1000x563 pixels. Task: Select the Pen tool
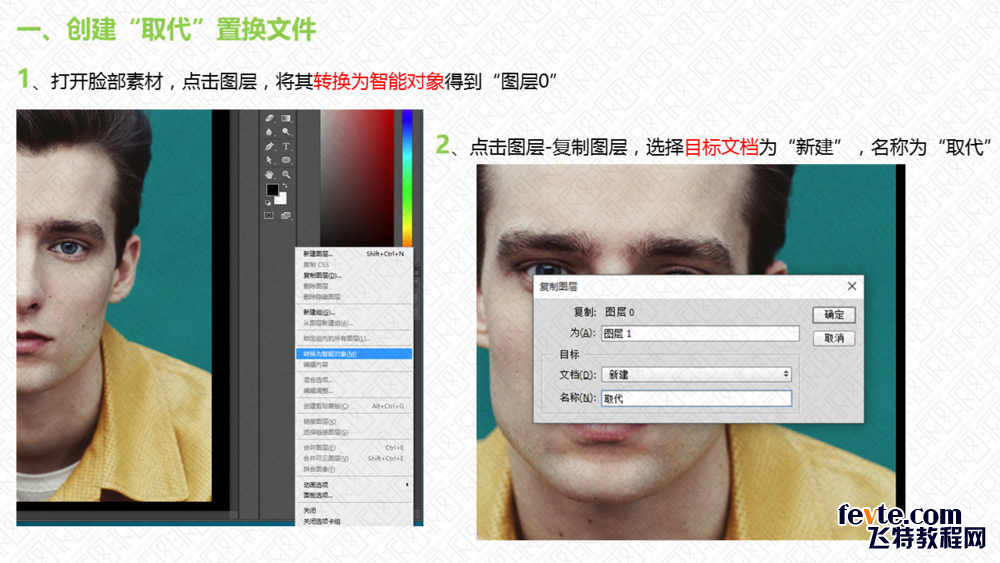(269, 146)
